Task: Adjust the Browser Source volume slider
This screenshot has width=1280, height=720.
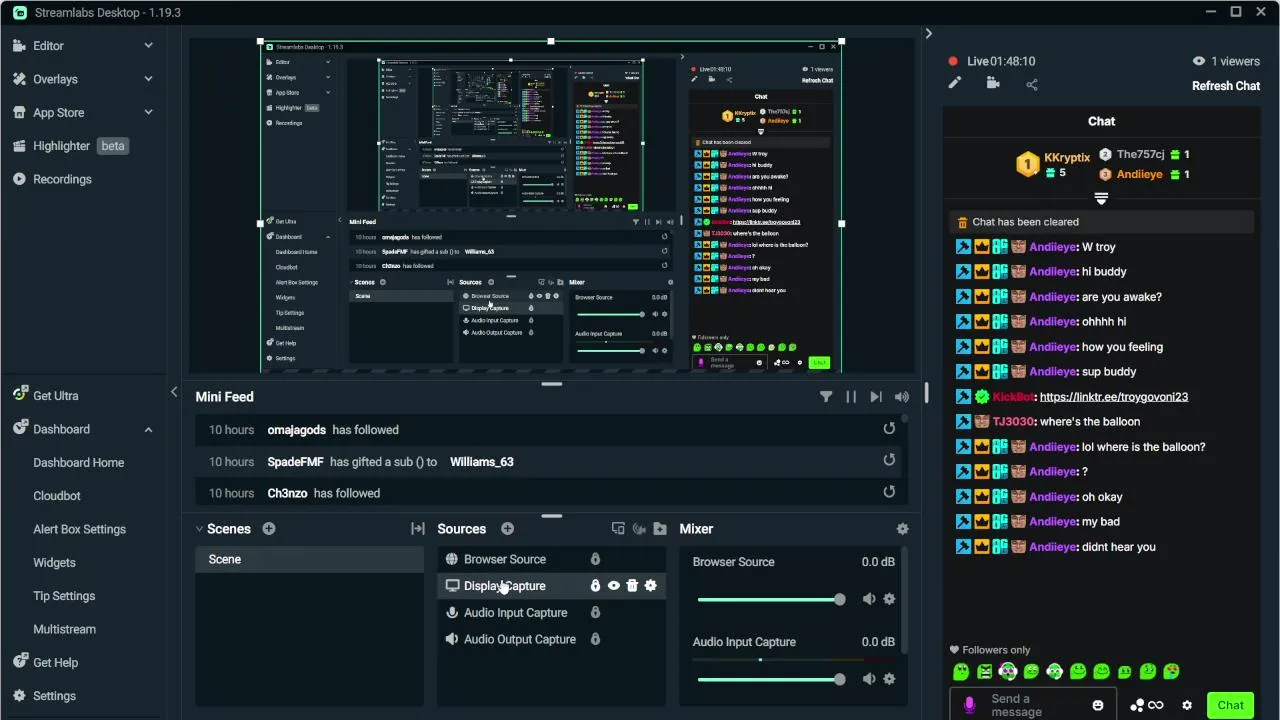Action: (x=771, y=599)
